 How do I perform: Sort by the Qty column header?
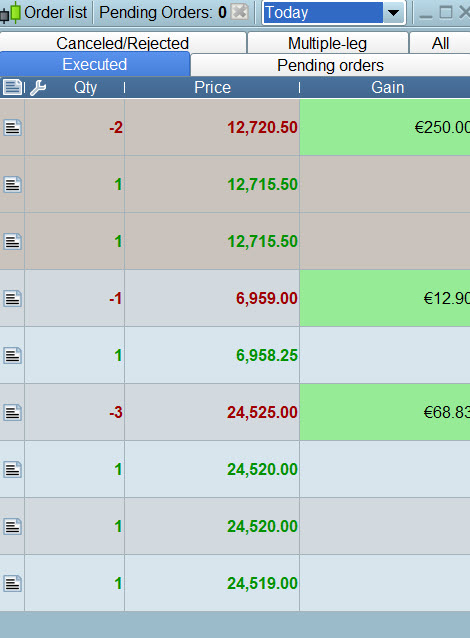[85, 87]
